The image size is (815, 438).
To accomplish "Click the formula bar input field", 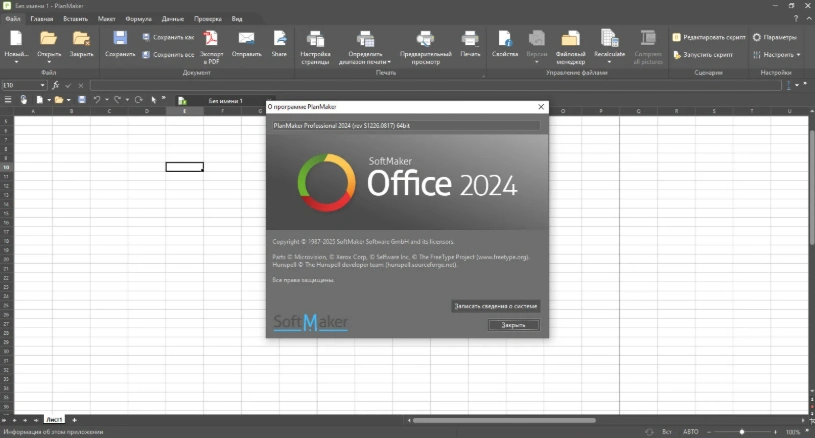I will 436,85.
